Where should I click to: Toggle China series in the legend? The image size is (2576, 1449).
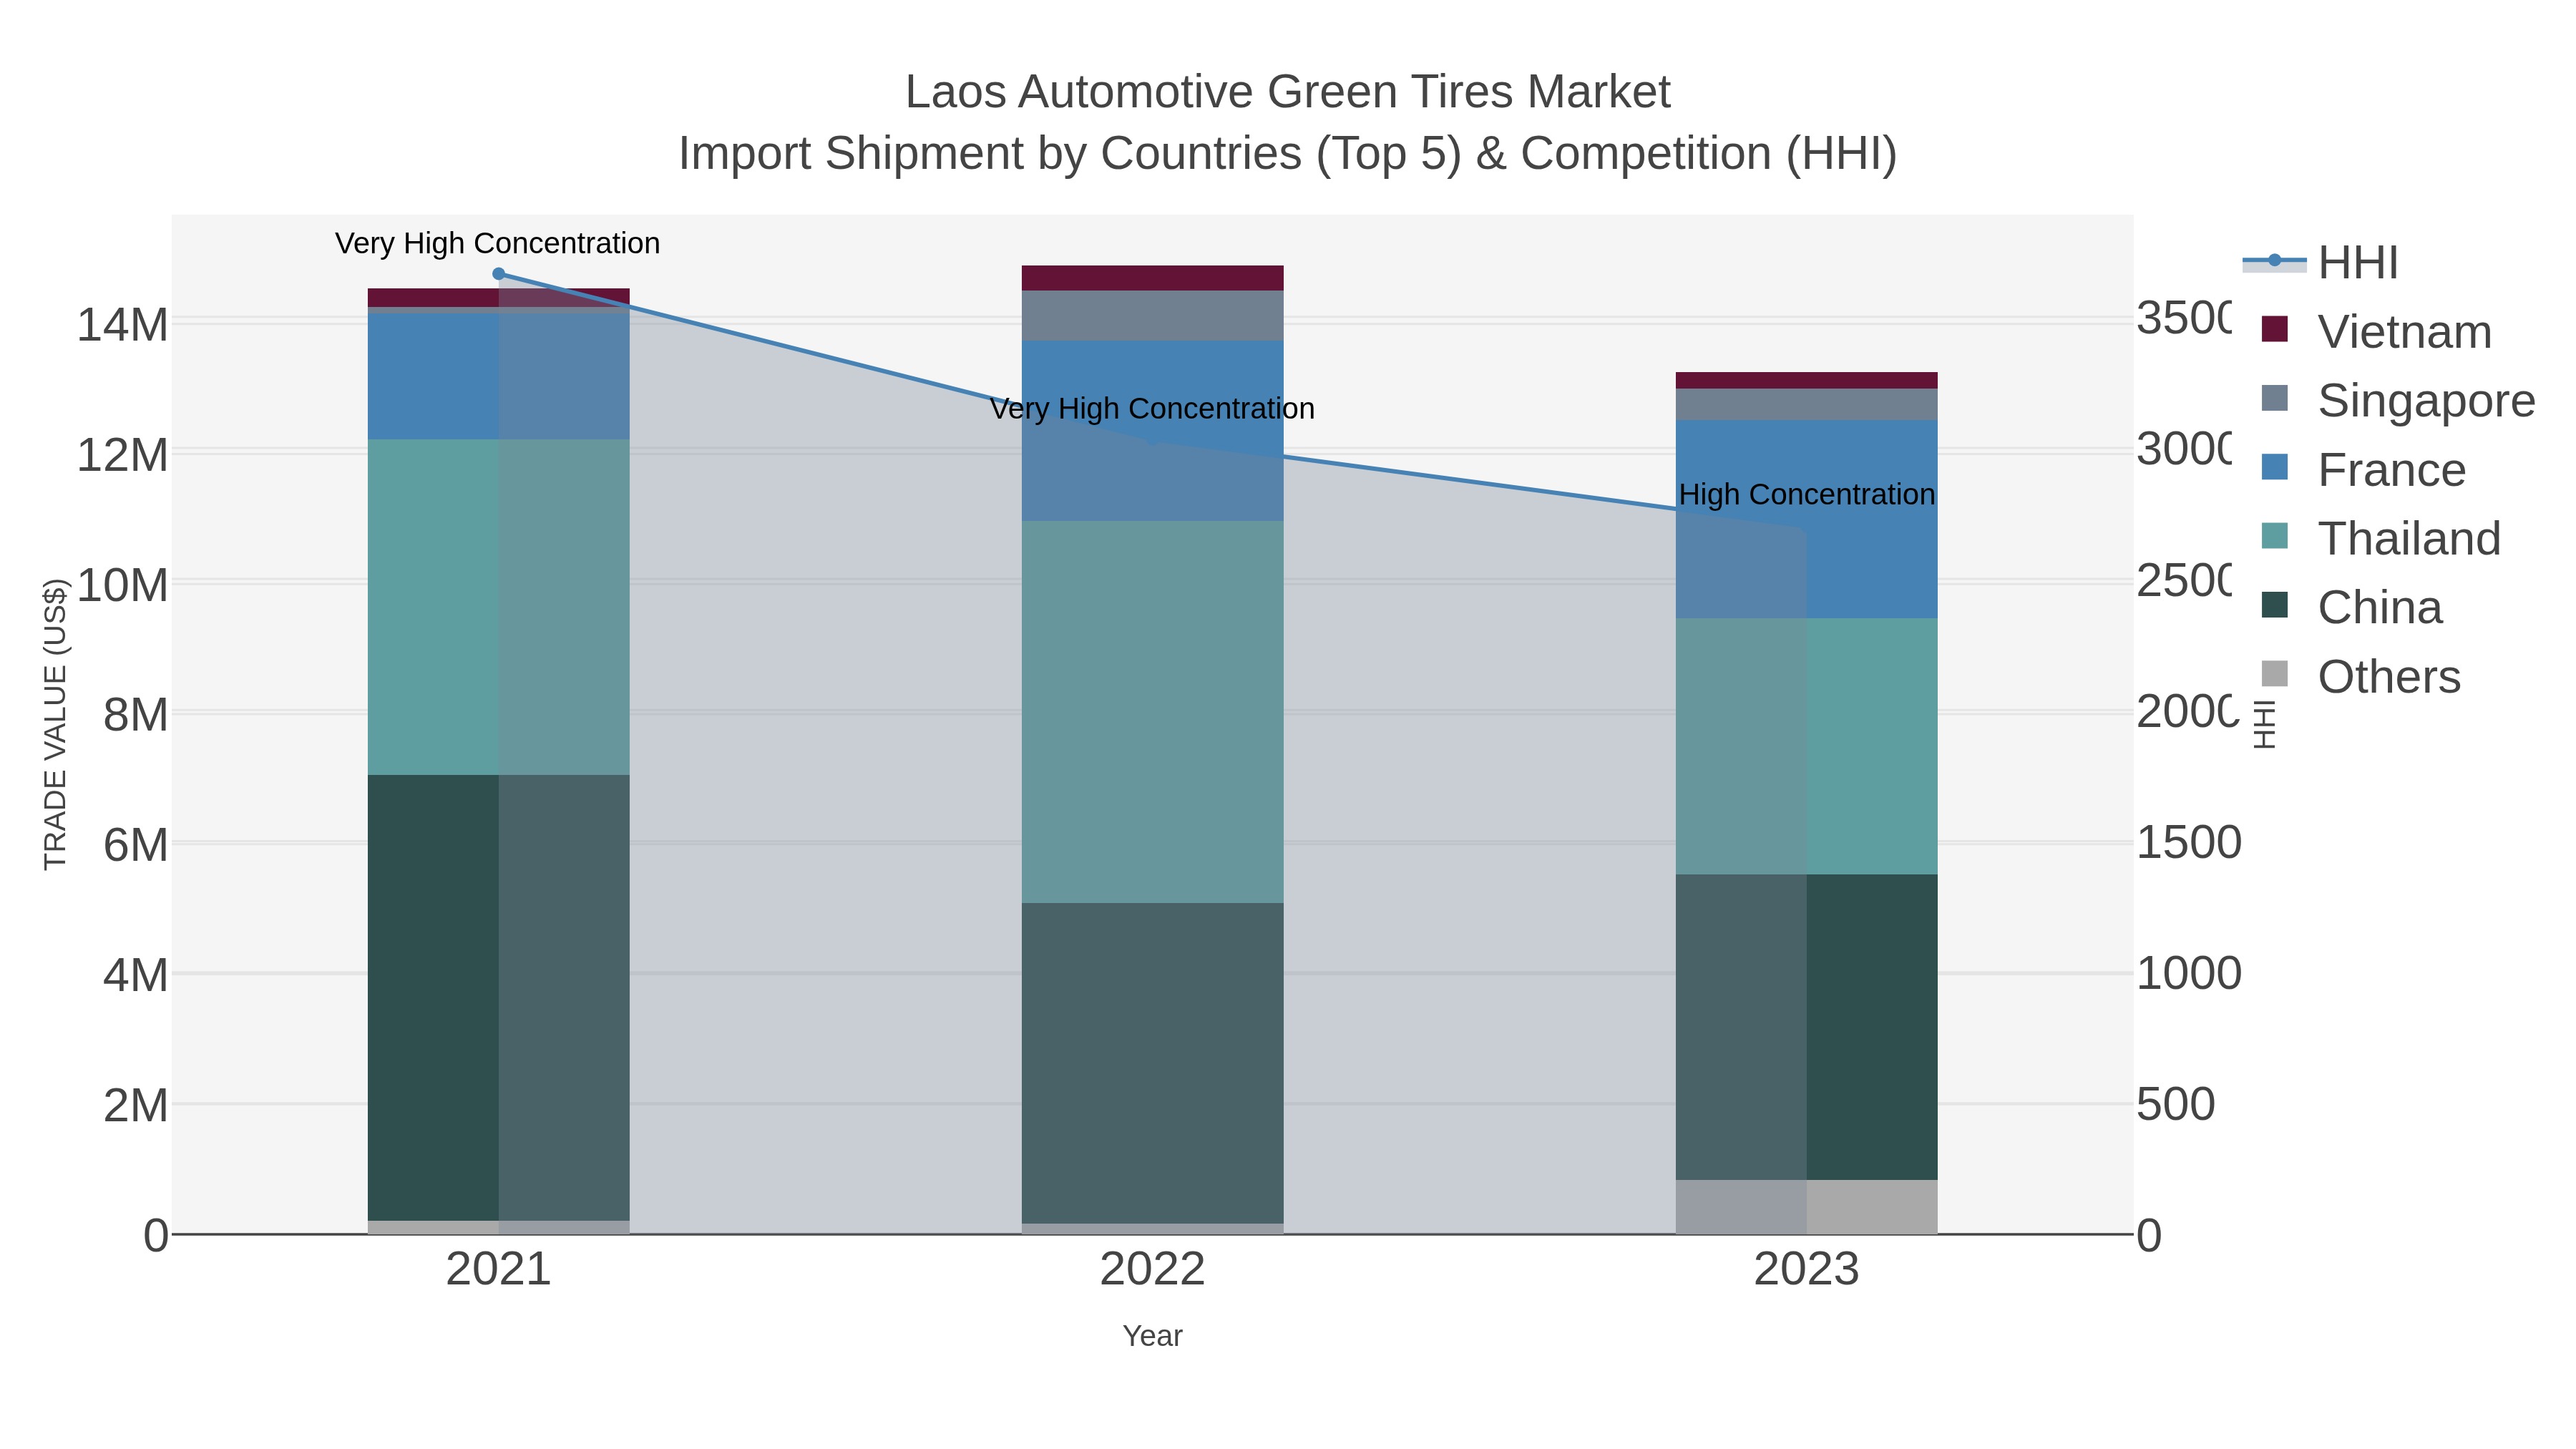coord(2351,607)
